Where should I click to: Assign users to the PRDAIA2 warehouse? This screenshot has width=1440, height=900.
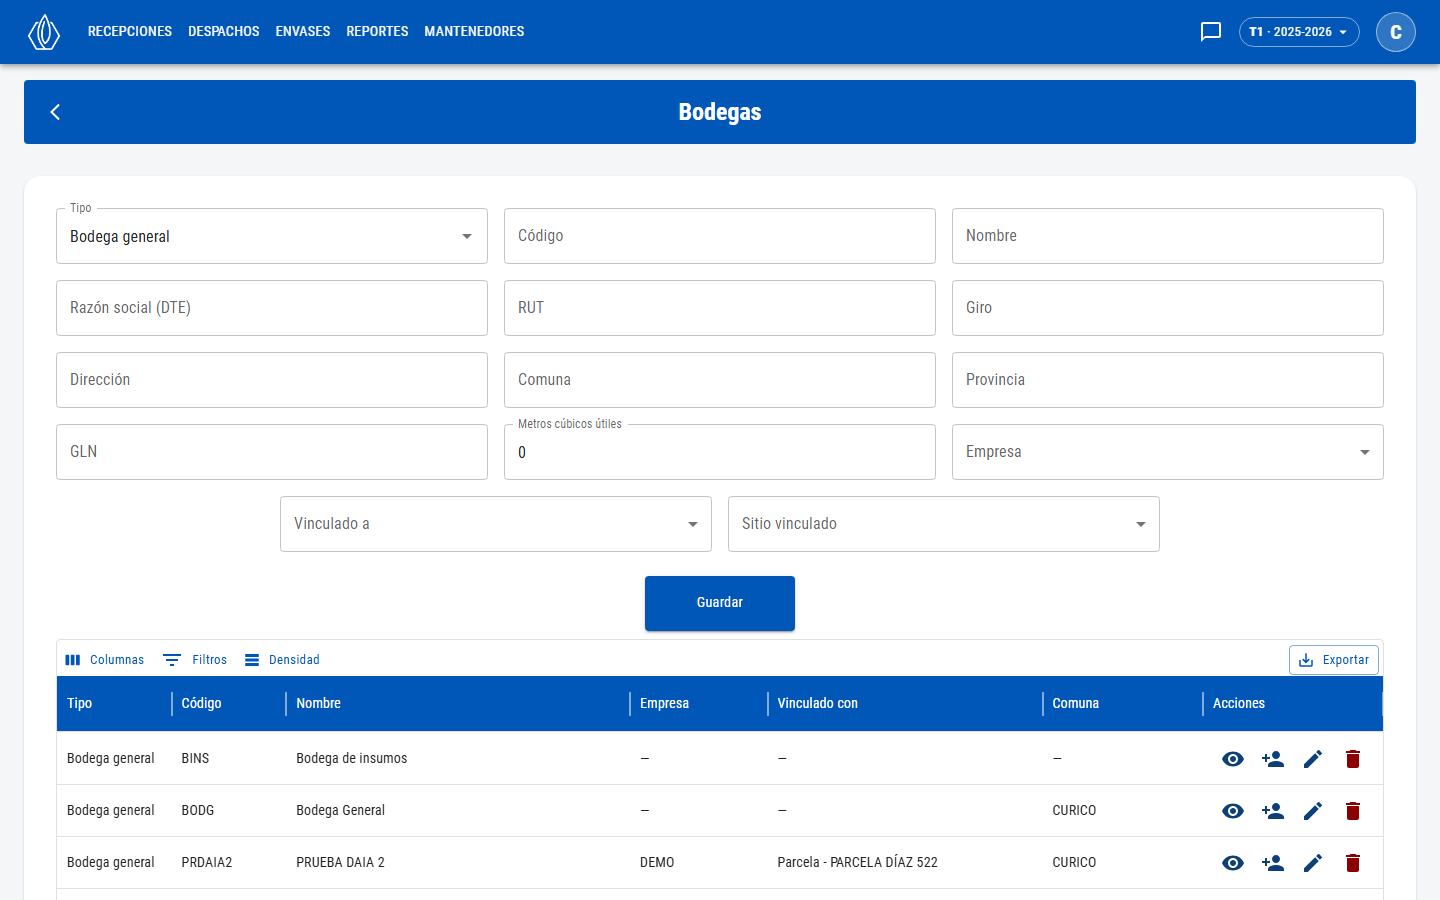pyautogui.click(x=1273, y=863)
